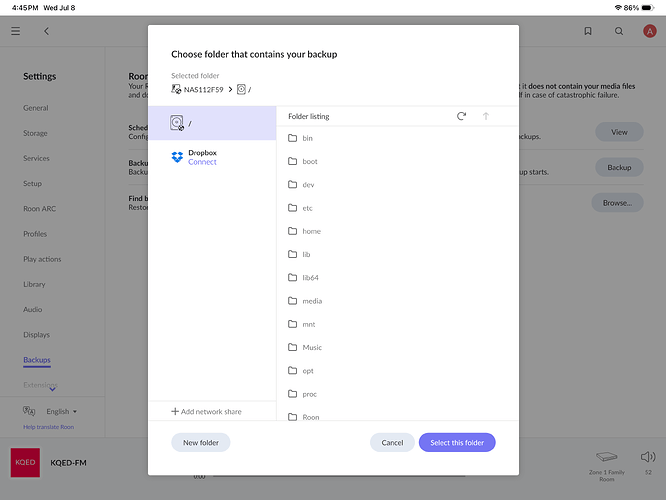Open KQED station thumbnail
This screenshot has width=666, height=500.
pyautogui.click(x=25, y=463)
